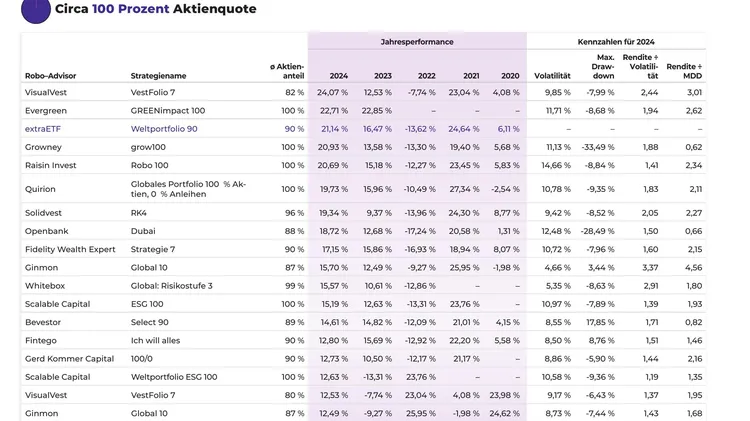Select the 'Kennzahlen für 2024' group header
The width and height of the screenshot is (750, 421).
pyautogui.click(x=616, y=42)
